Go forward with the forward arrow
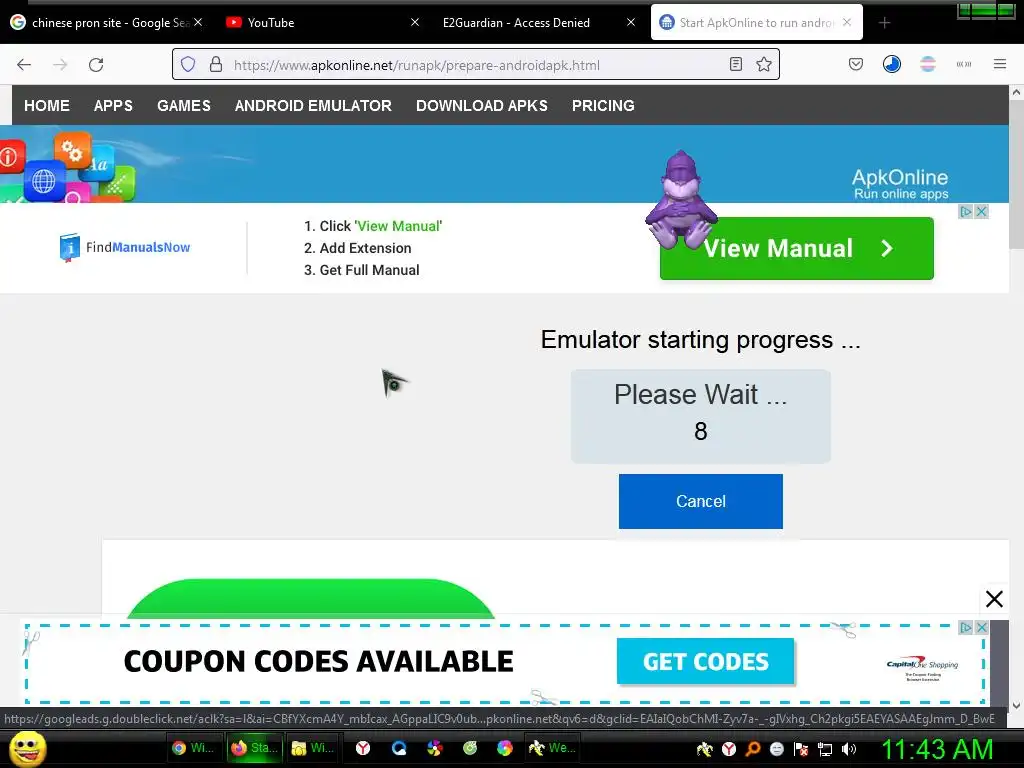Screen dimensions: 1024x768 pos(60,65)
